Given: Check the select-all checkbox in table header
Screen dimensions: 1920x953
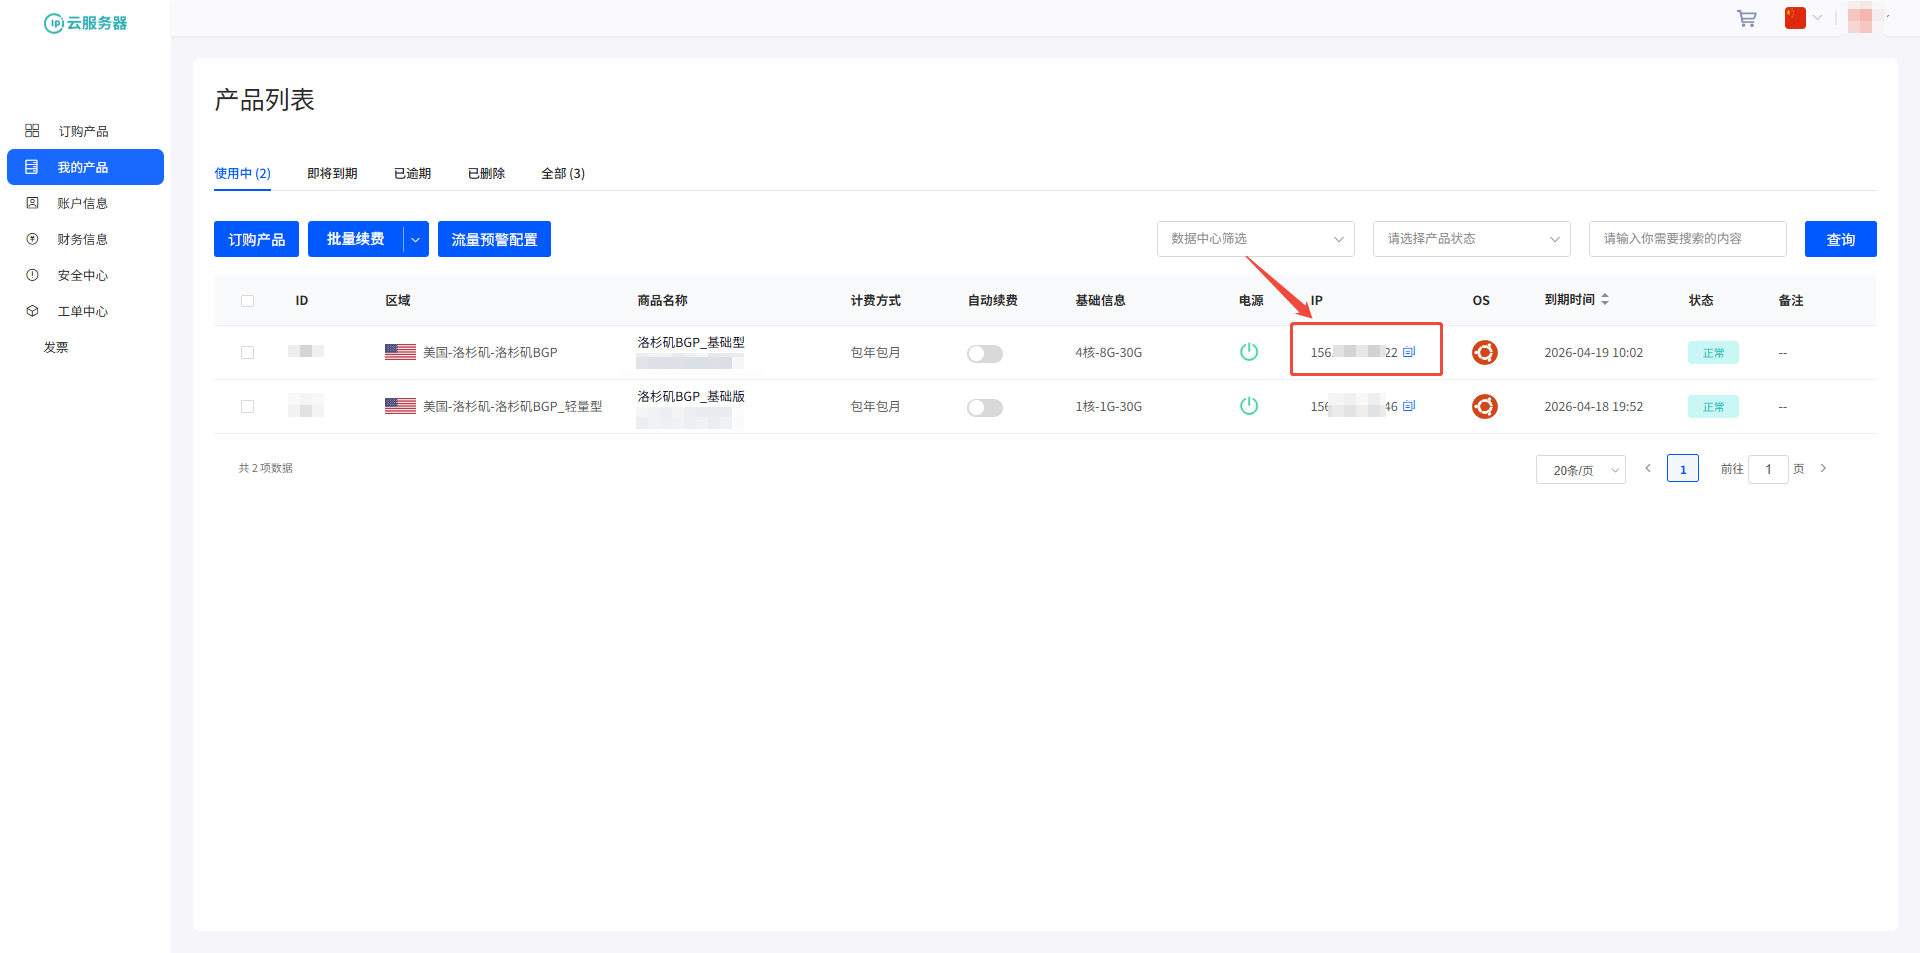Looking at the screenshot, I should pos(247,301).
